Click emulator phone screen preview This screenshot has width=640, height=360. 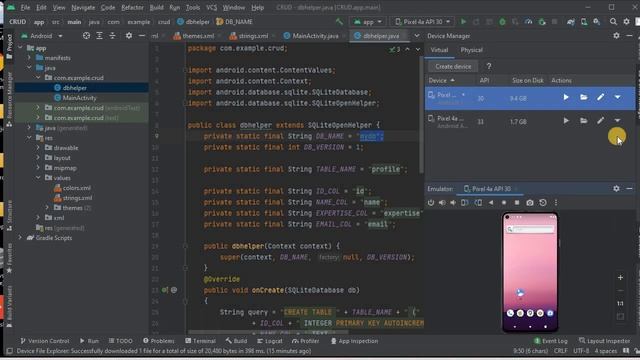(530, 272)
